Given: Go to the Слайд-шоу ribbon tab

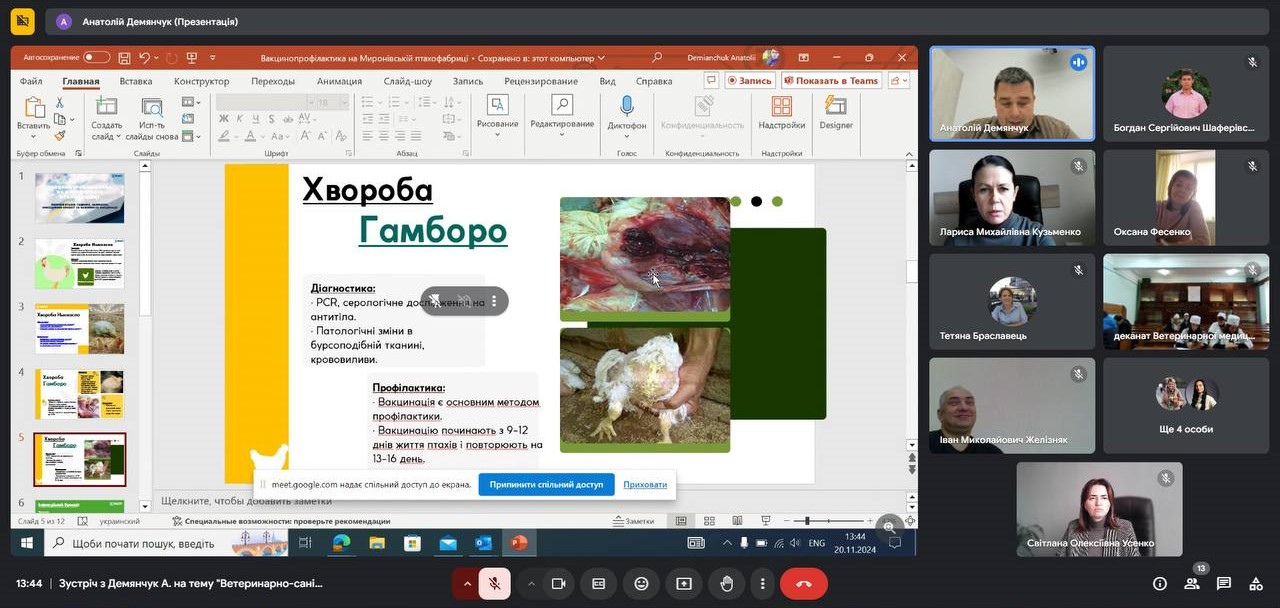Looking at the screenshot, I should point(408,81).
